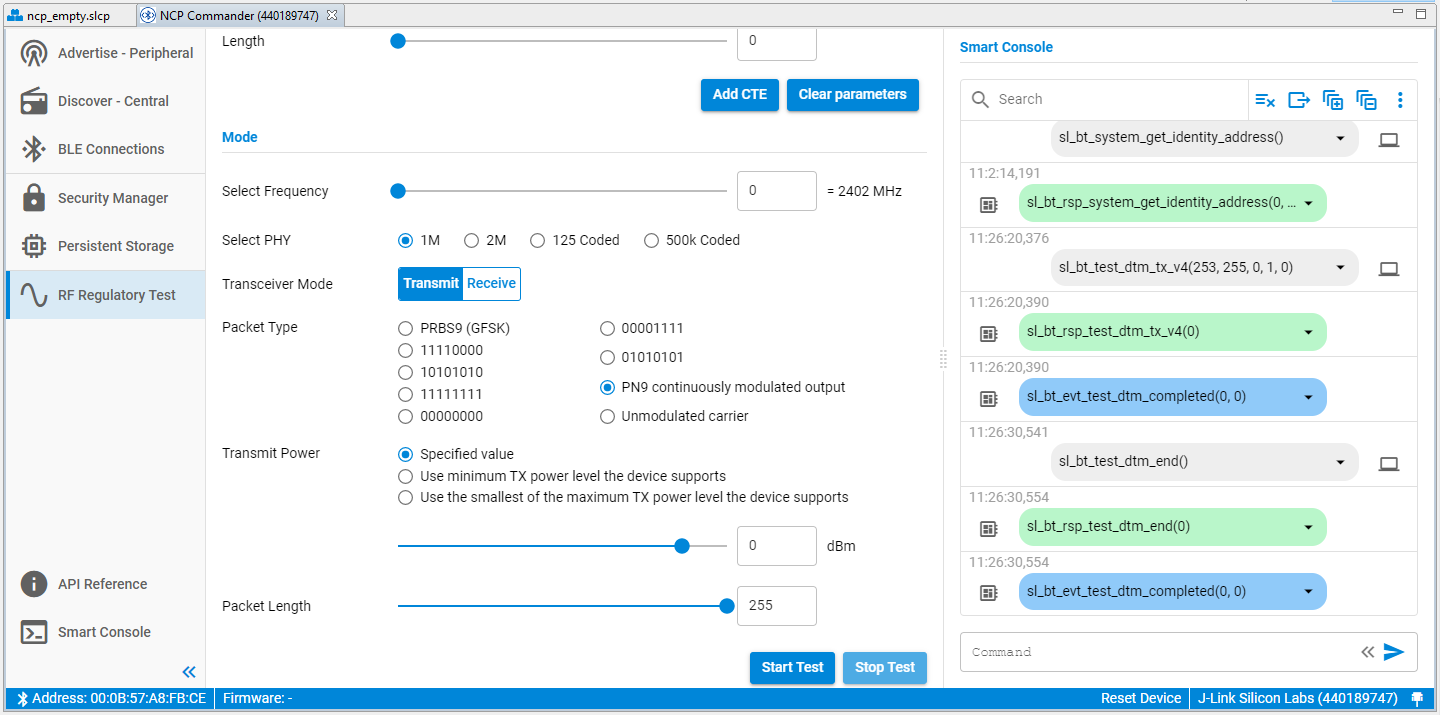Click the Add CTE button
The image size is (1440, 715).
click(739, 94)
